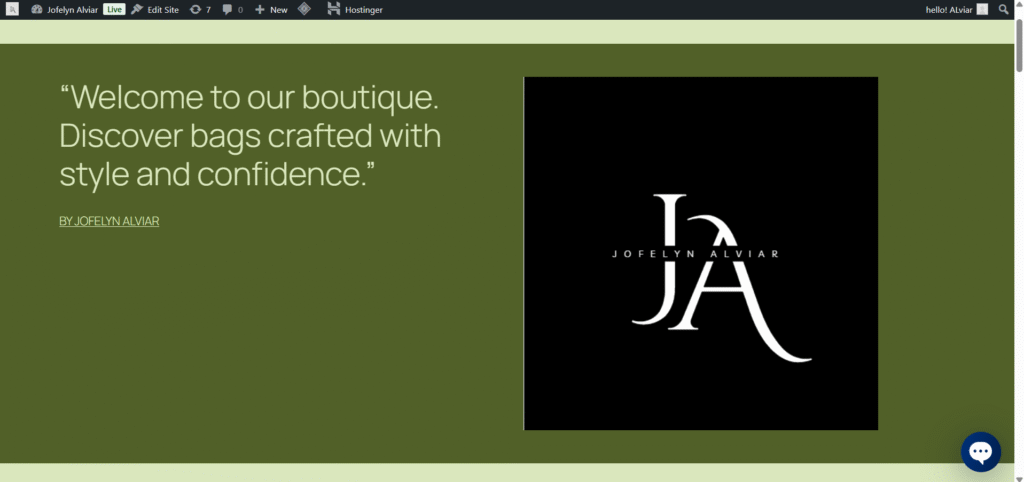Click the JA logo image
This screenshot has height=482, width=1024.
[x=700, y=253]
